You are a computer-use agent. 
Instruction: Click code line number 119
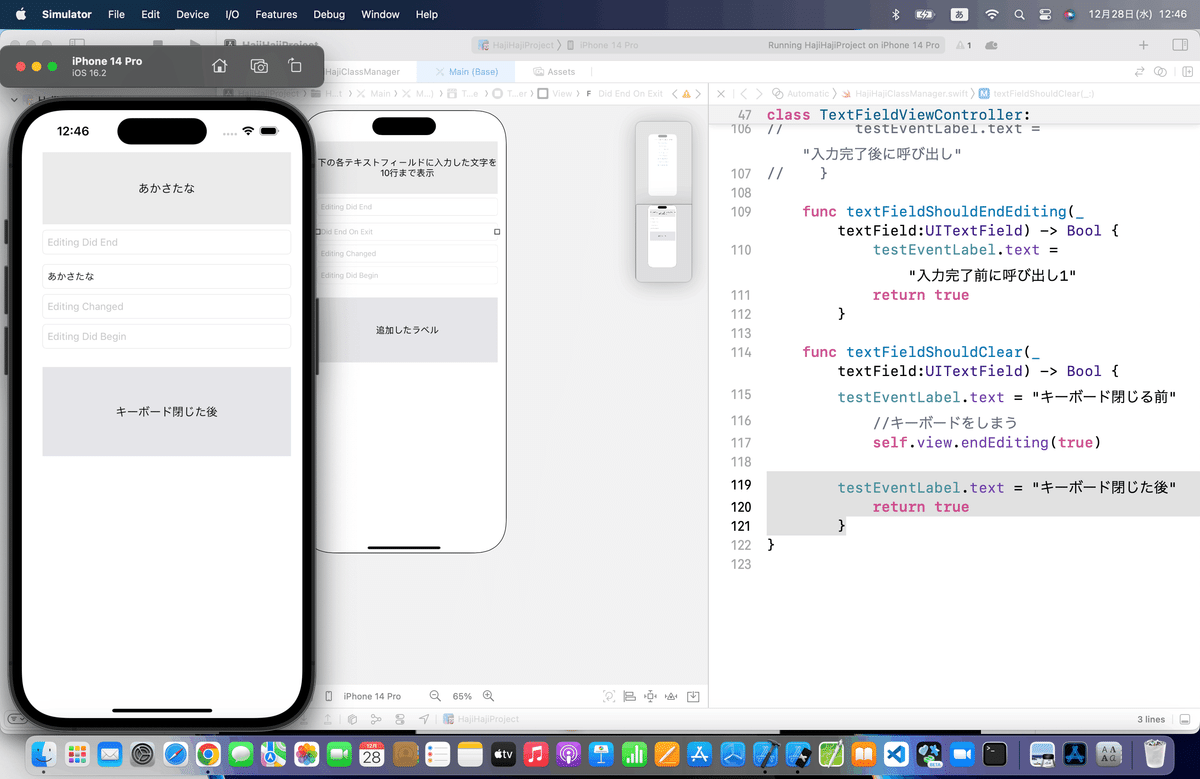pos(740,487)
